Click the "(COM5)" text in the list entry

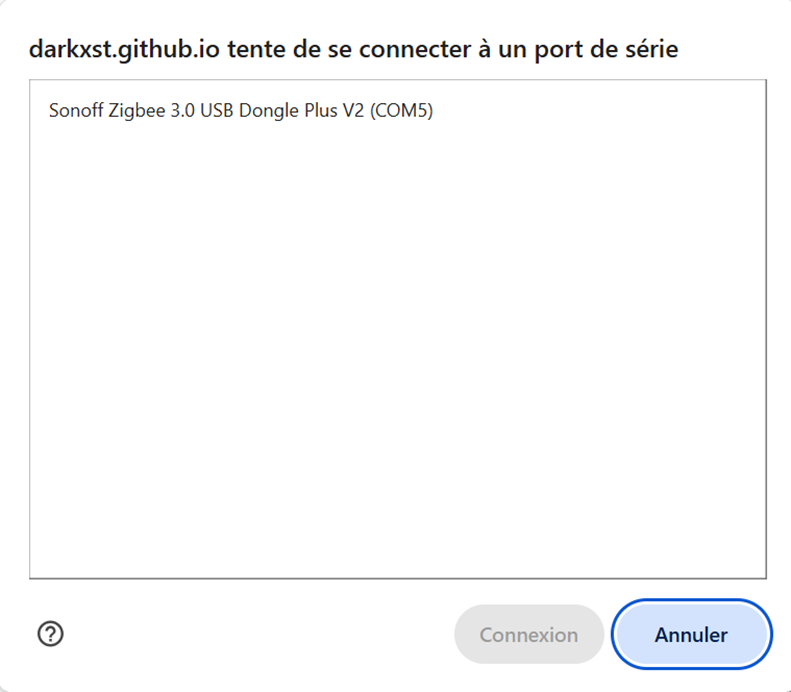(x=402, y=110)
